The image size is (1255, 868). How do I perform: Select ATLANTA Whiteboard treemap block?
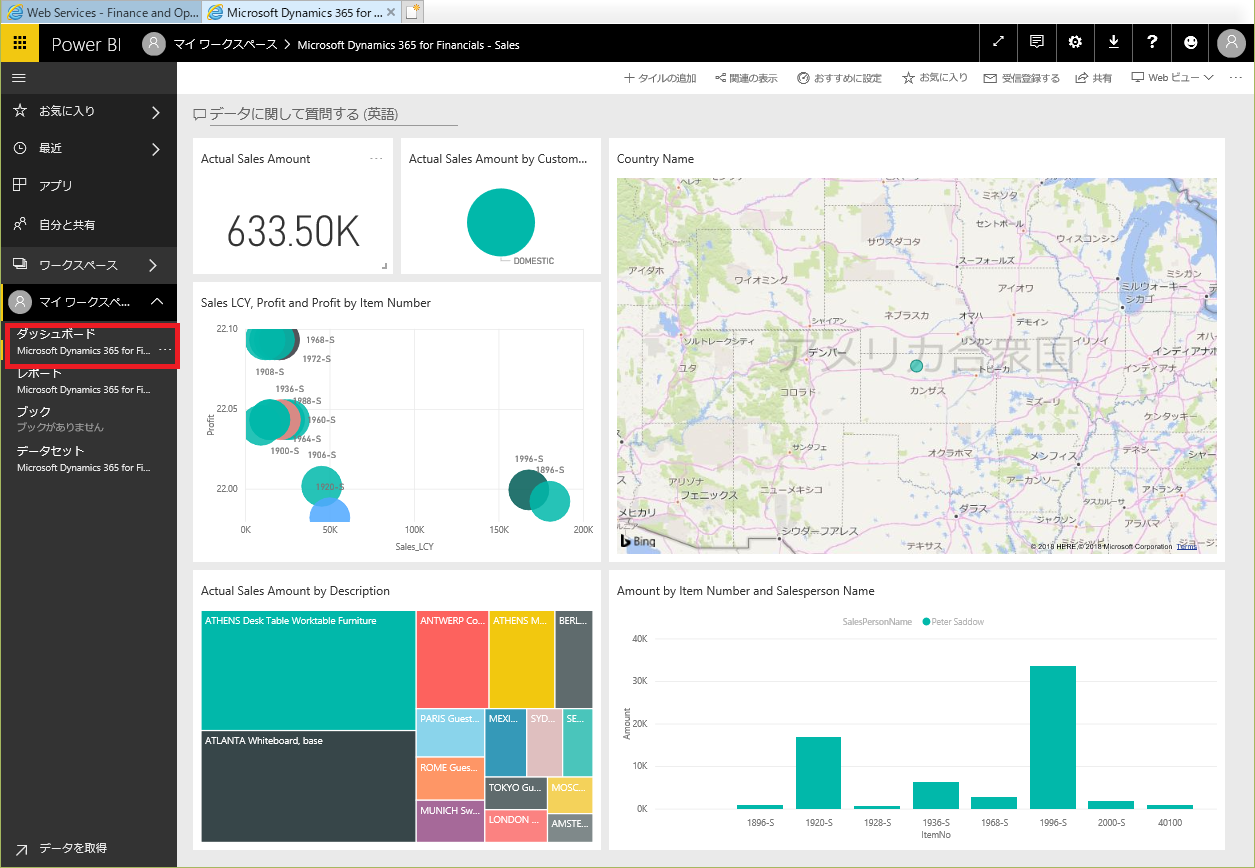(x=308, y=786)
